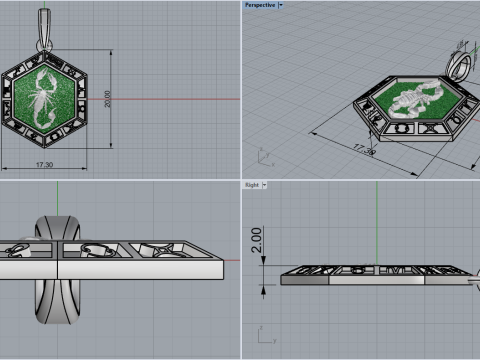Click the scorpion relief in the top-left view
Screen dimensions: 480x360
(x=43, y=99)
